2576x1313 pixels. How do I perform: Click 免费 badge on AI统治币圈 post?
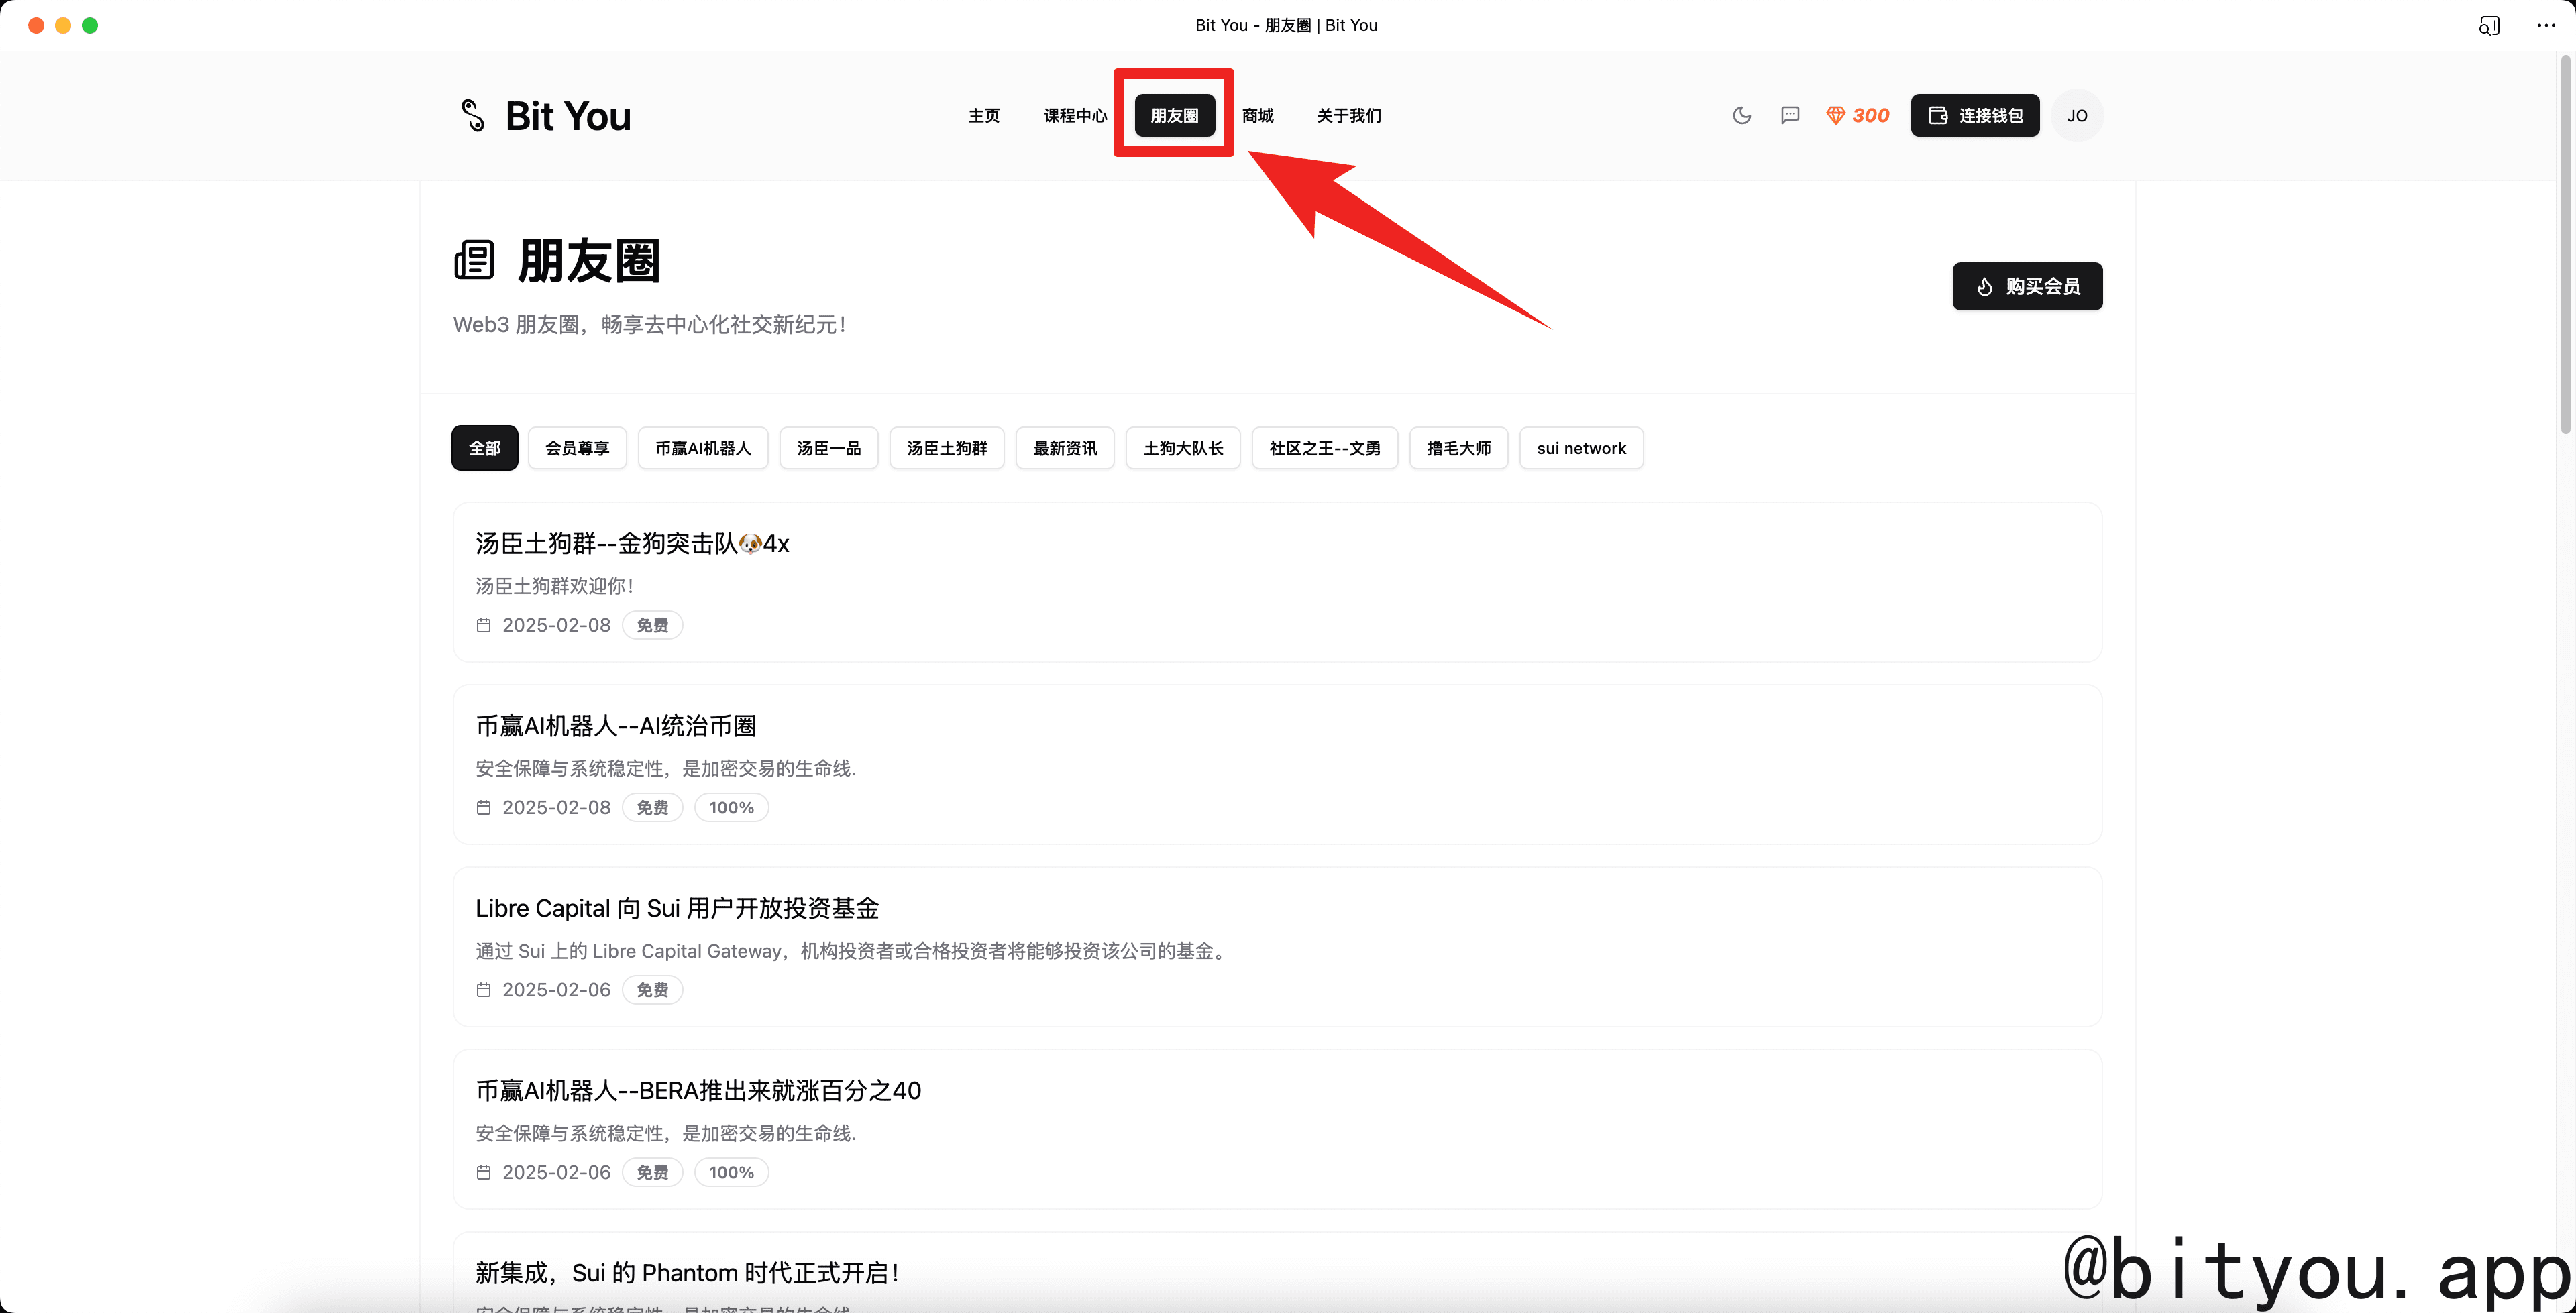tap(652, 808)
